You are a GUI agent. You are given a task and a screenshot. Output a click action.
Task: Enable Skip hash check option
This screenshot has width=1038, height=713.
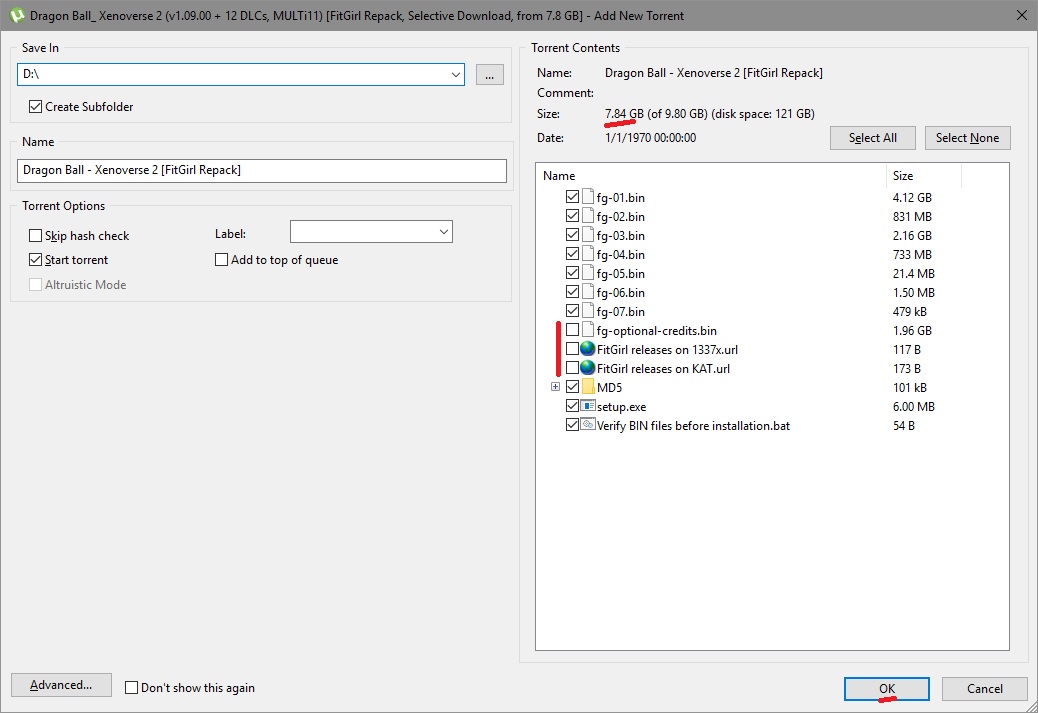pyautogui.click(x=36, y=236)
